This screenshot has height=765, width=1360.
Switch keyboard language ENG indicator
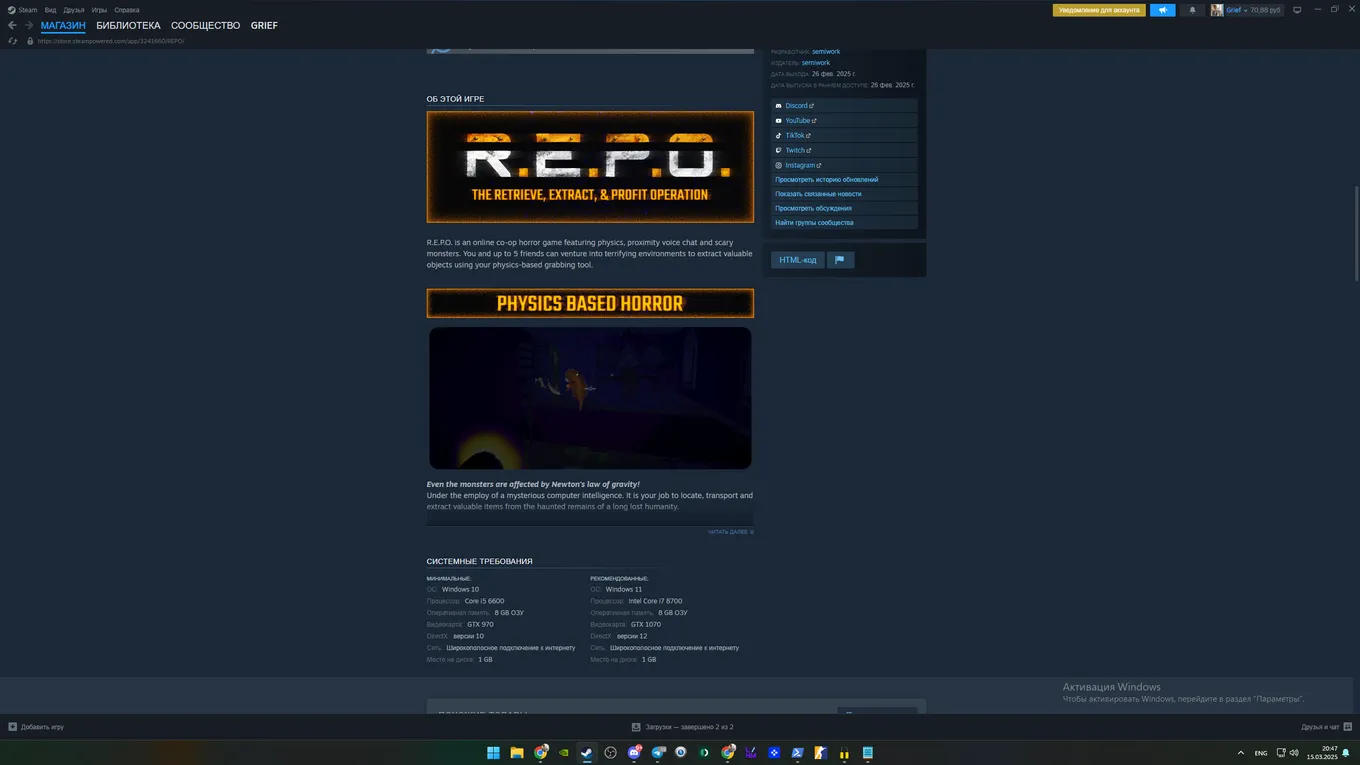[1261, 753]
